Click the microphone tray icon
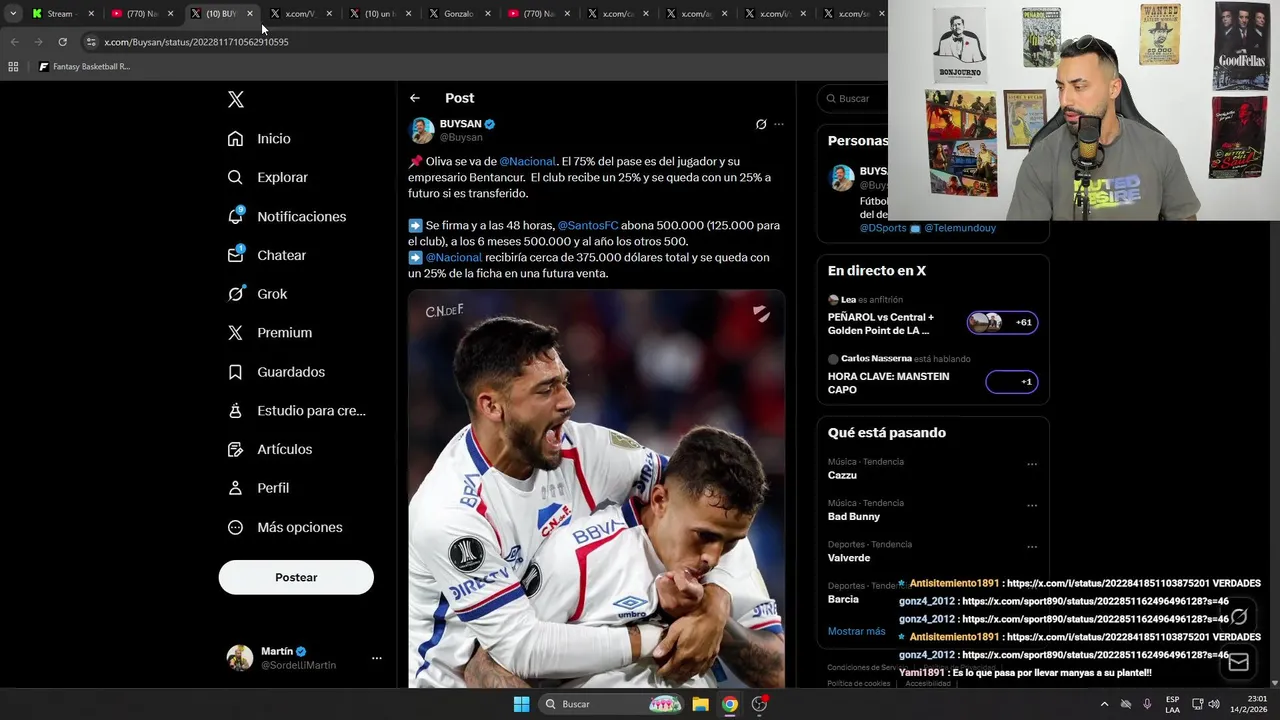 1147,704
